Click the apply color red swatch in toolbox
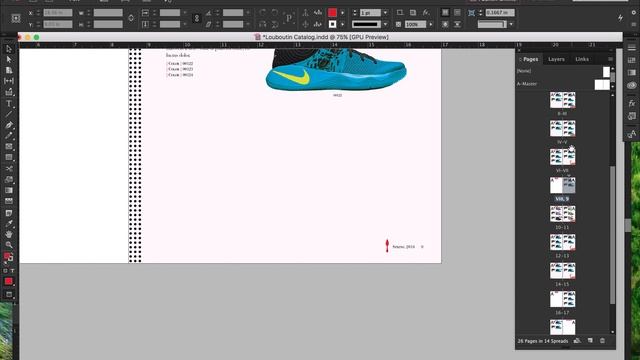This screenshot has height=360, width=640. click(8, 281)
